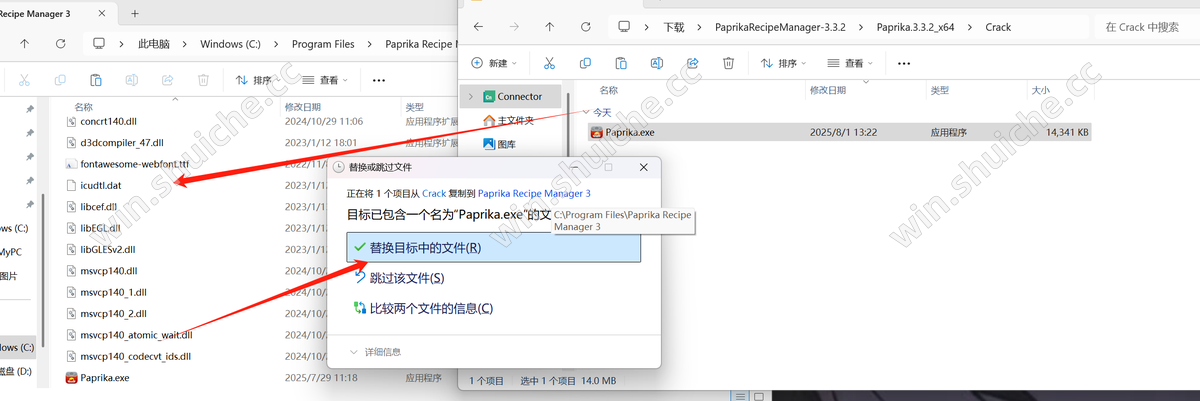The image size is (1200, 401).
Task: Select msvcp140.dll file
Action: coord(109,271)
